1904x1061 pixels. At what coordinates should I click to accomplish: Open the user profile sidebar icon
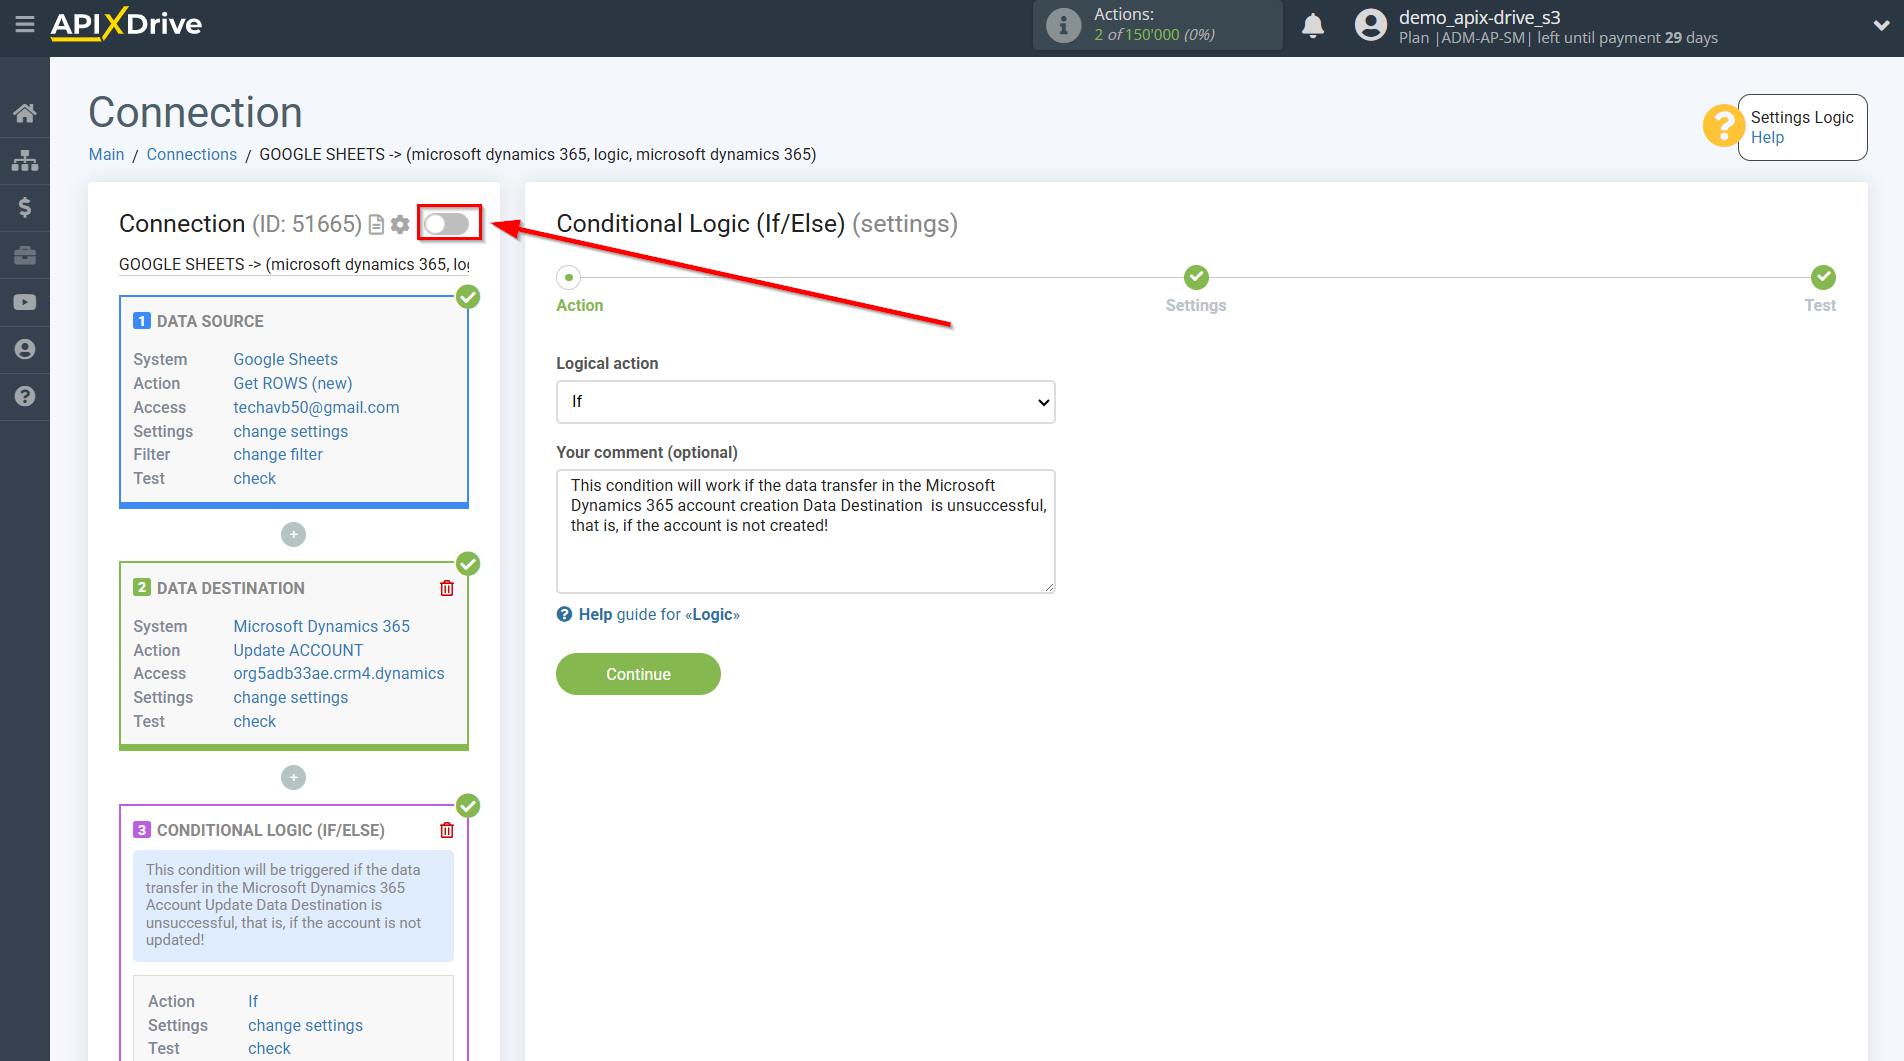25,349
